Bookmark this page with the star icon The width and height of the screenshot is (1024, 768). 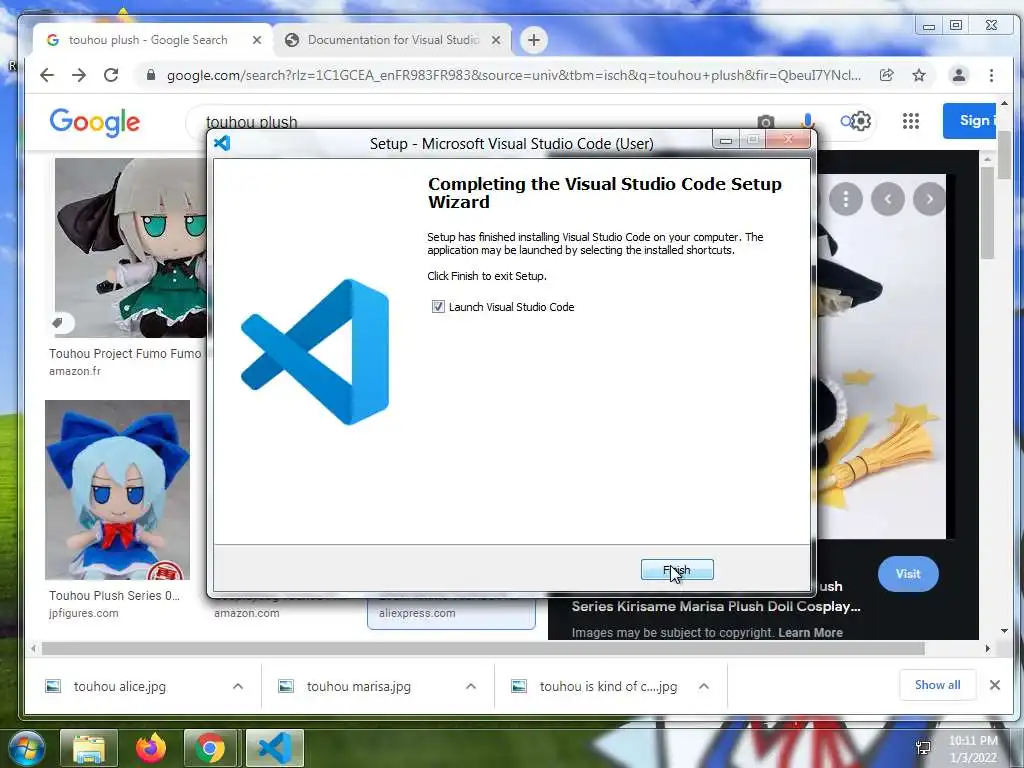[x=919, y=75]
